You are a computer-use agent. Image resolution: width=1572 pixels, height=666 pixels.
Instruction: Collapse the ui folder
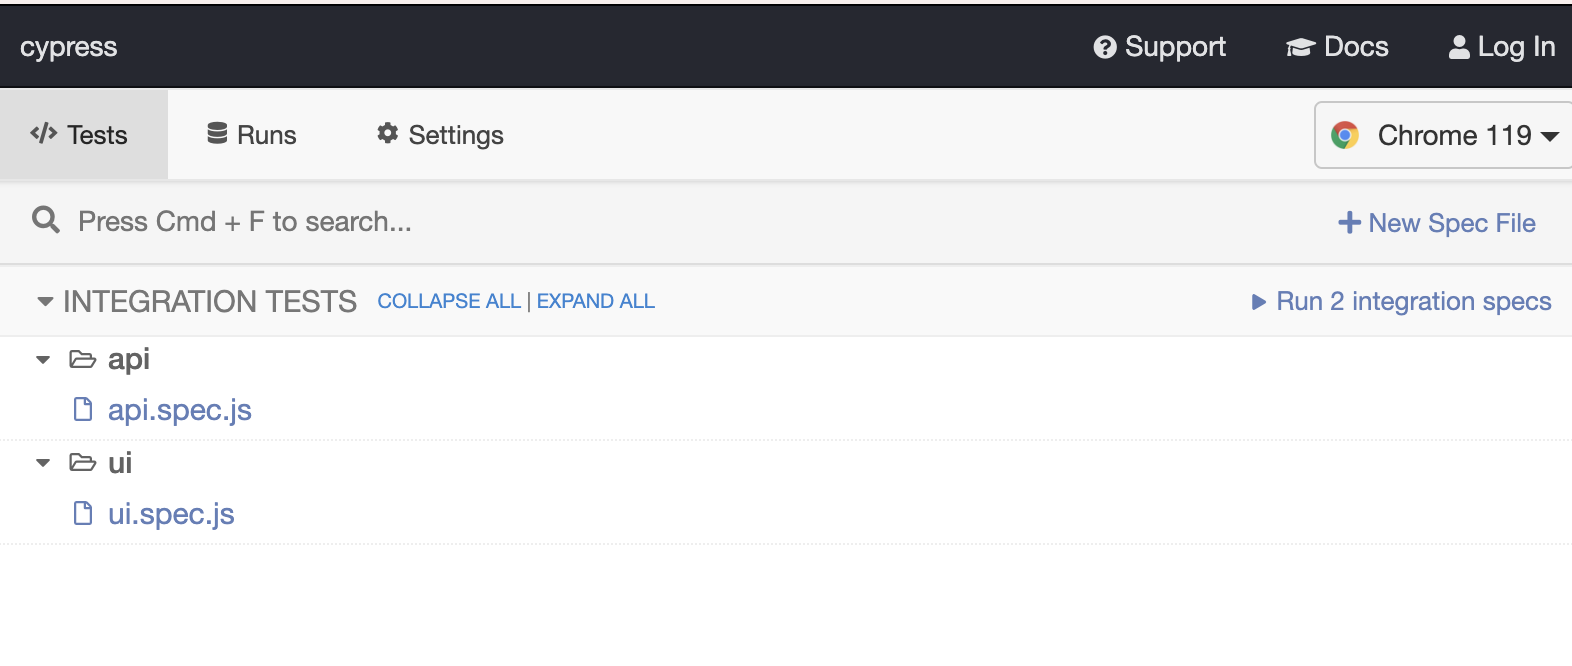(43, 463)
